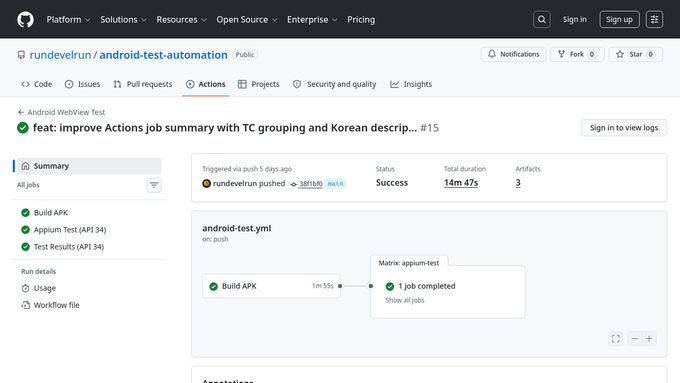Open the GitHub homepage logo
Screen dimensions: 680x383
(25, 20)
